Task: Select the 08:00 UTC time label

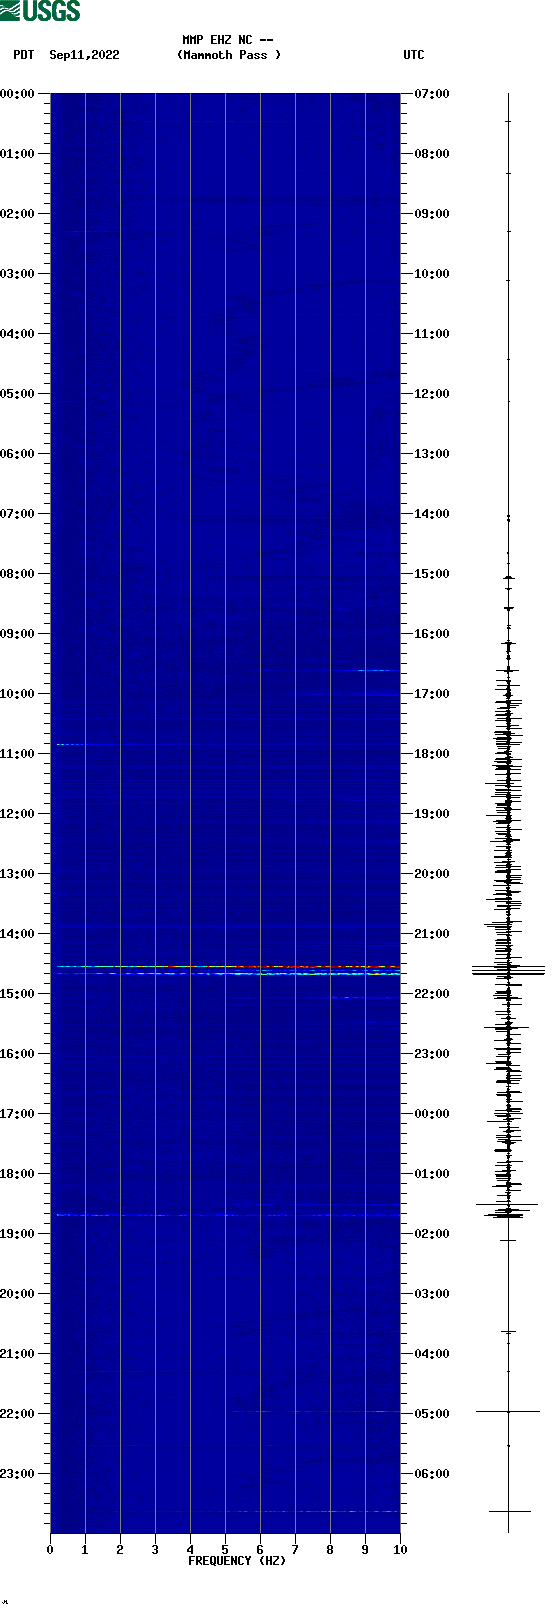Action: [x=432, y=154]
